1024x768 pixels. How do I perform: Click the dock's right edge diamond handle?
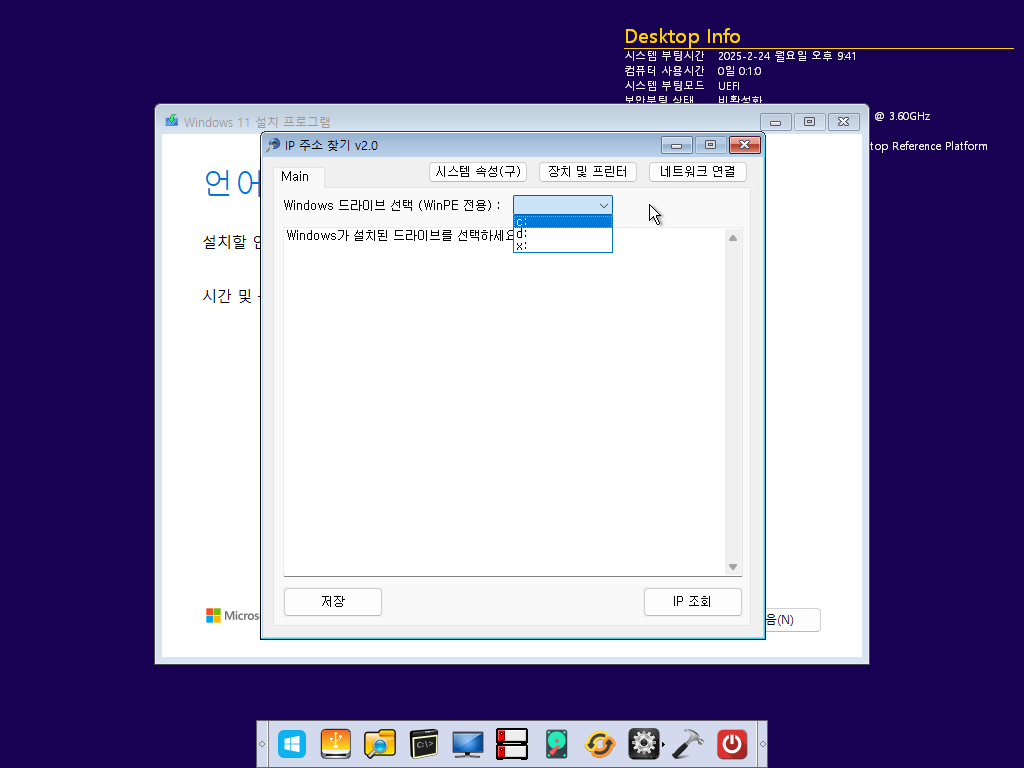(x=762, y=744)
